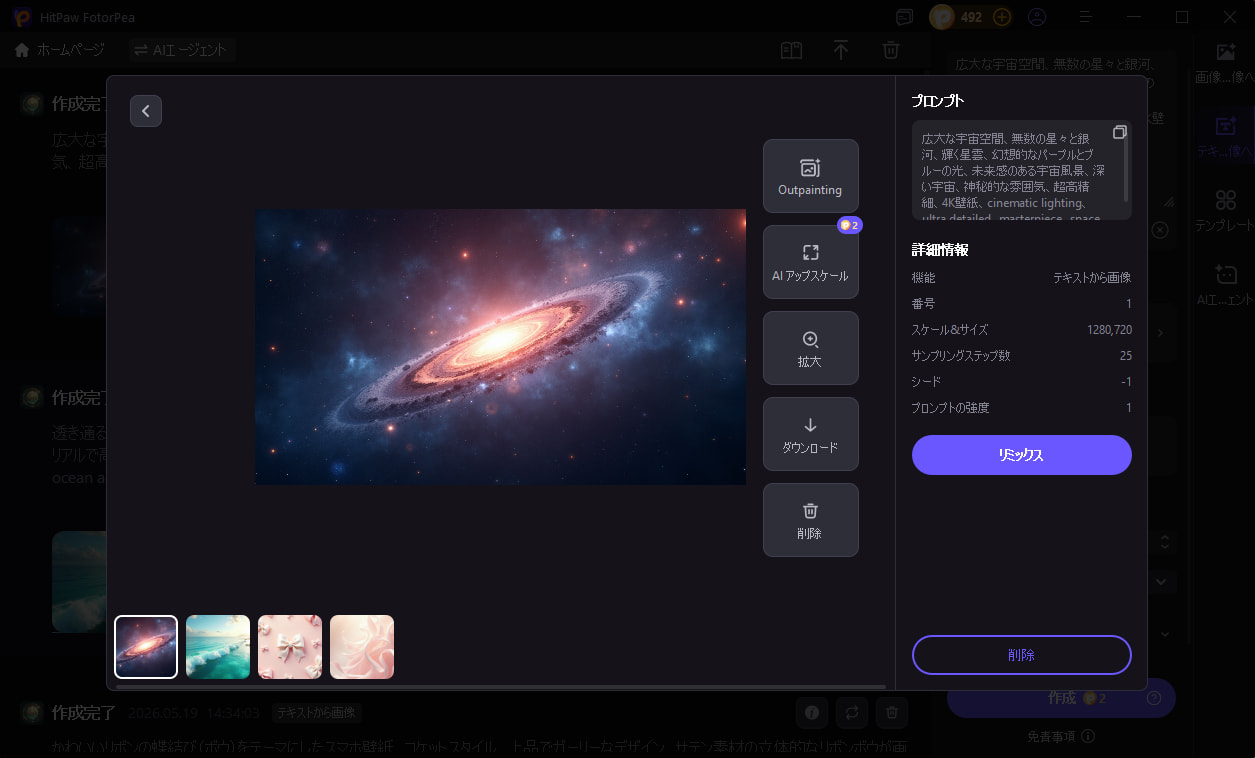Click the 2-credit badge on AI アップスケール
The image size is (1255, 758).
pyautogui.click(x=850, y=225)
